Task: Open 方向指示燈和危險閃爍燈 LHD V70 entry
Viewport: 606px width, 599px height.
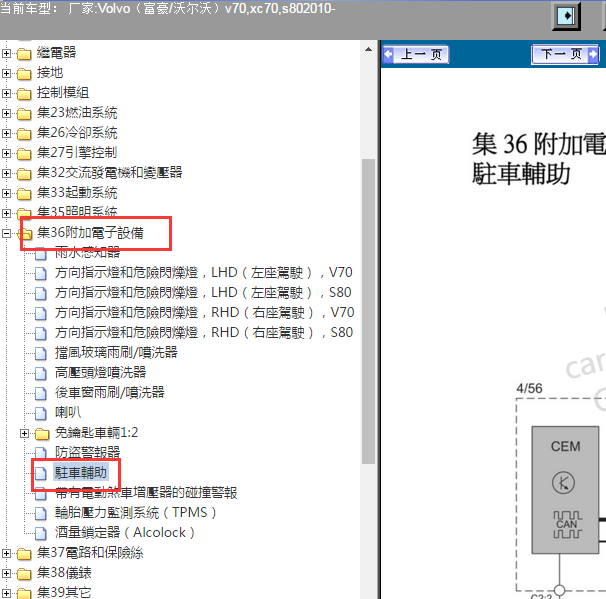Action: pyautogui.click(x=203, y=272)
